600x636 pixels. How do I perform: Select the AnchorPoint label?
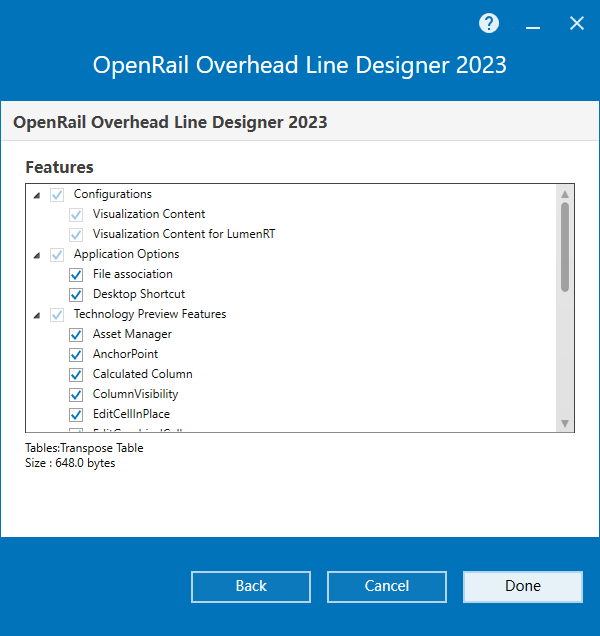coord(125,354)
